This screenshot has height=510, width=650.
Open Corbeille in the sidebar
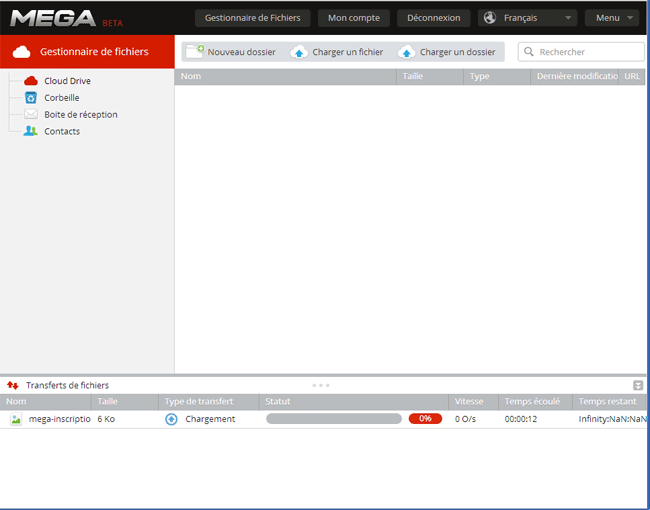click(x=61, y=97)
